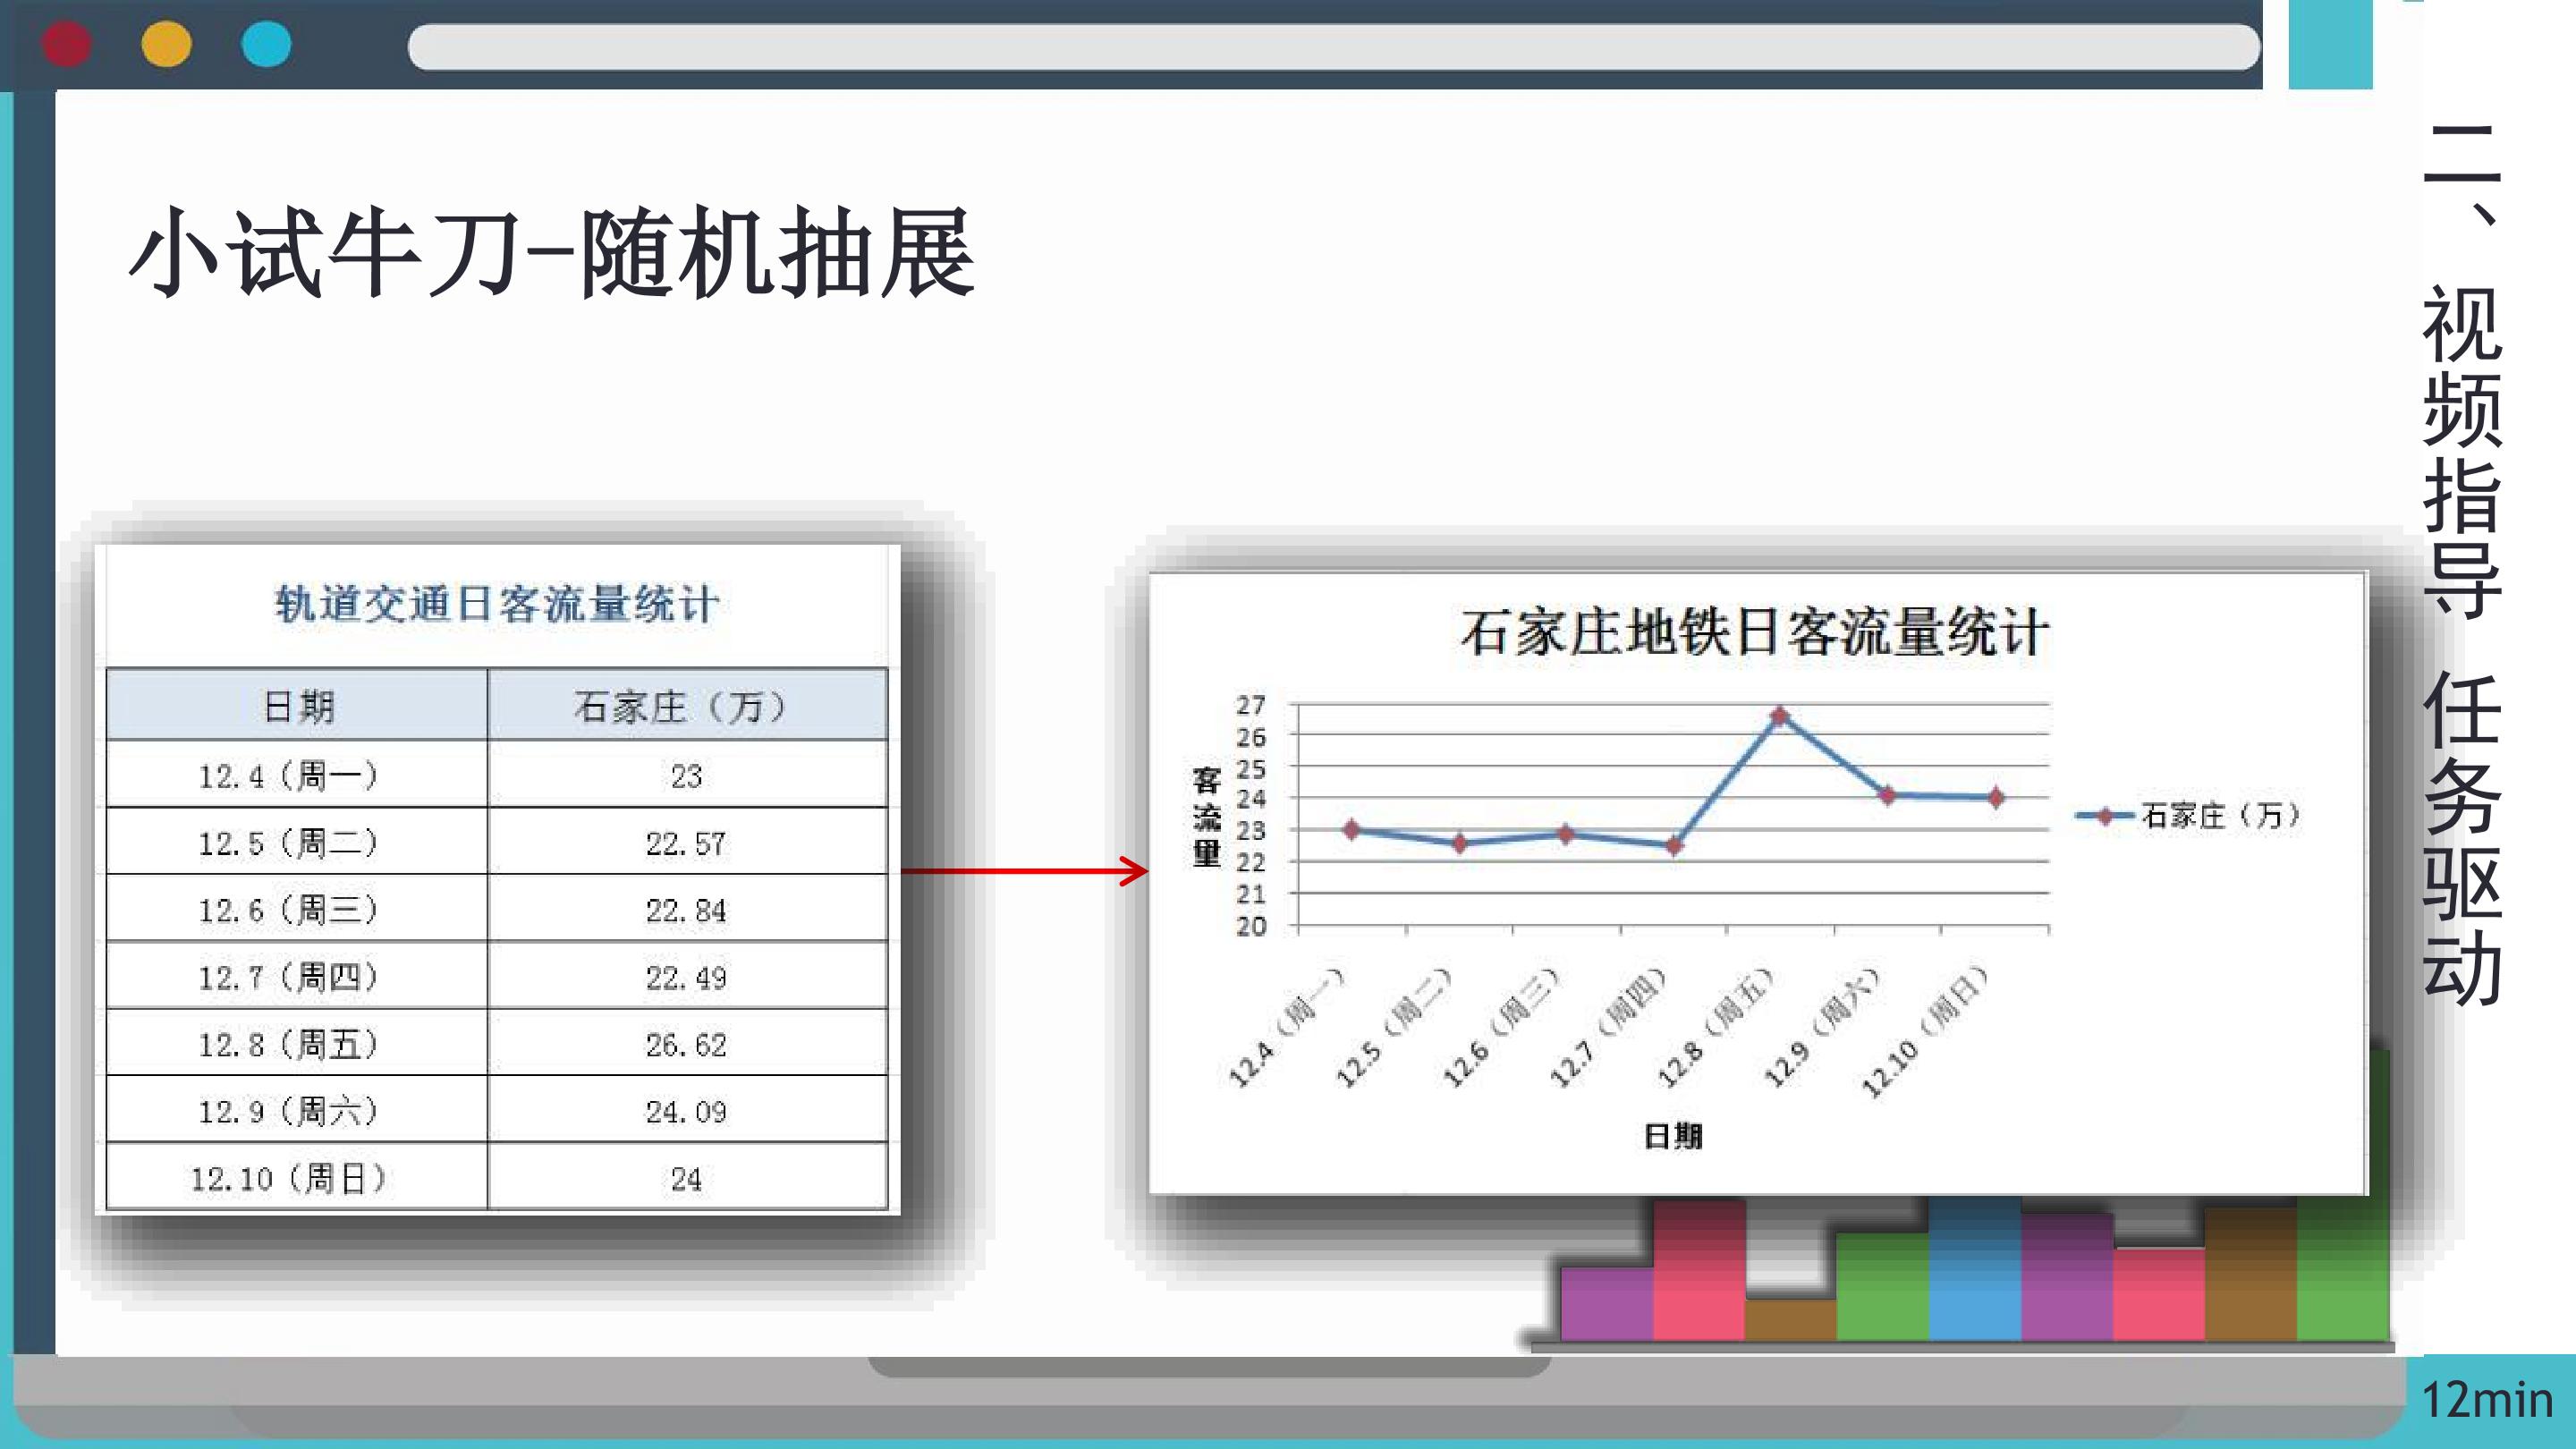
Task: Click the 石家庄（万） legend marker
Action: click(2104, 816)
